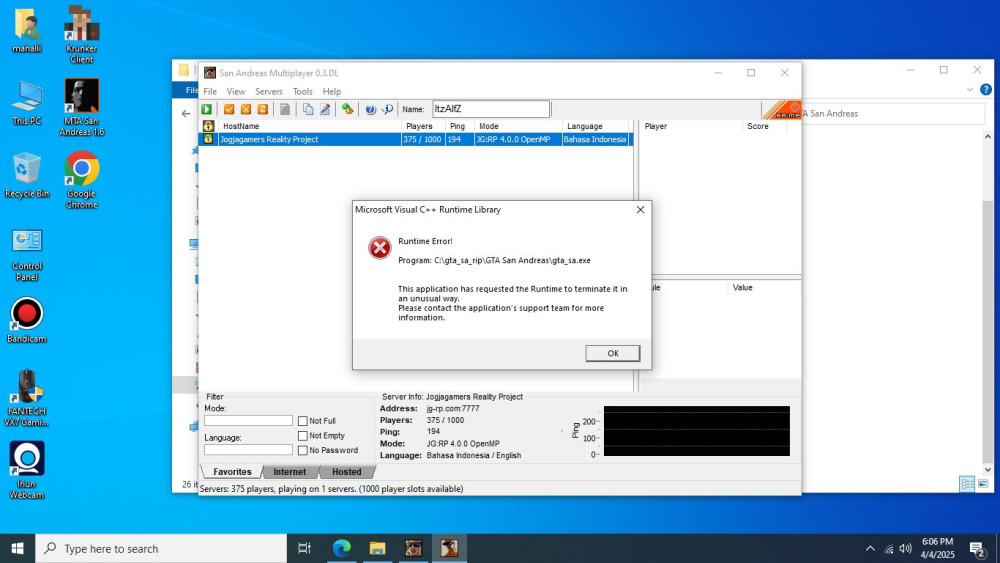
Task: Click the About info toolbar icon
Action: pos(387,109)
